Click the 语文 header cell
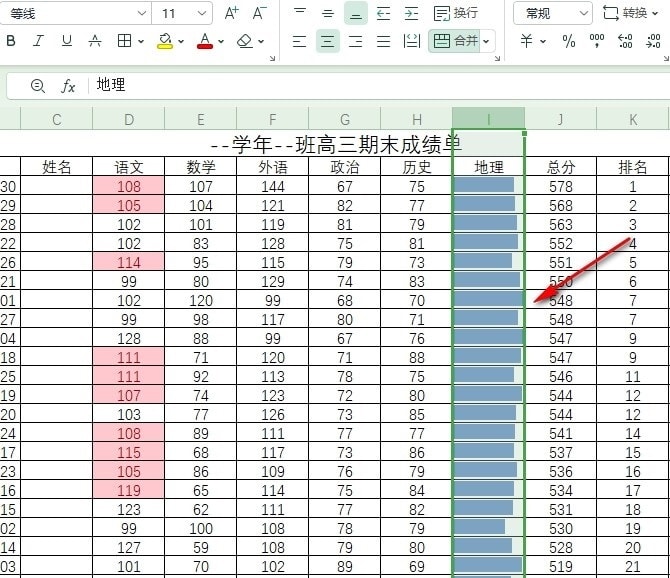 pyautogui.click(x=129, y=167)
